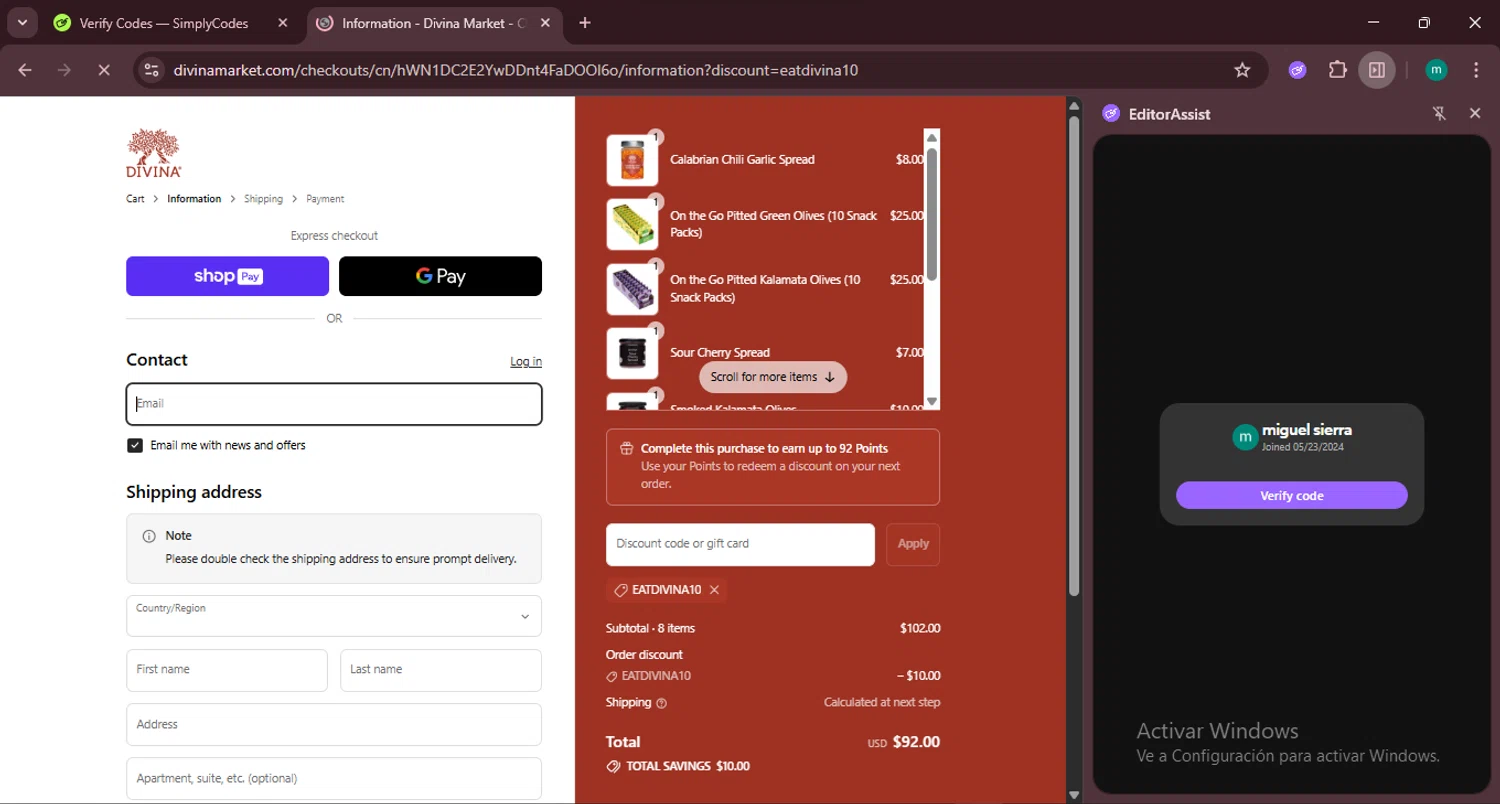This screenshot has height=804, width=1500.
Task: Click the Subtotal 8 items text
Action: click(650, 629)
